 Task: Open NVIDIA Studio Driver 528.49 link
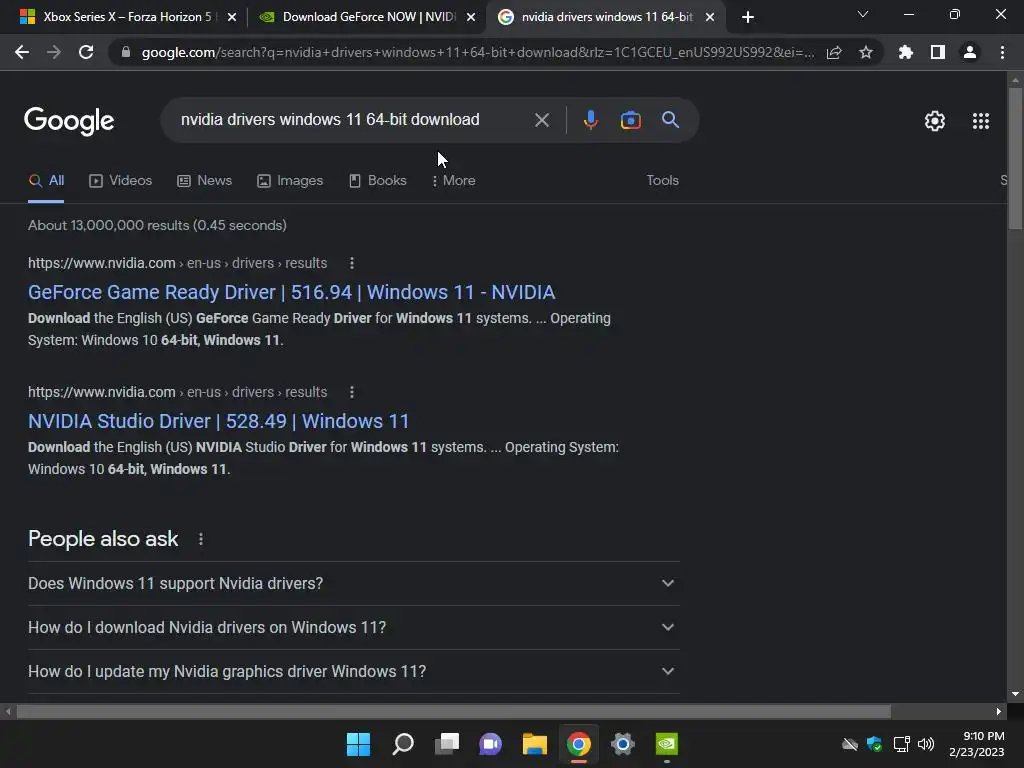(218, 421)
